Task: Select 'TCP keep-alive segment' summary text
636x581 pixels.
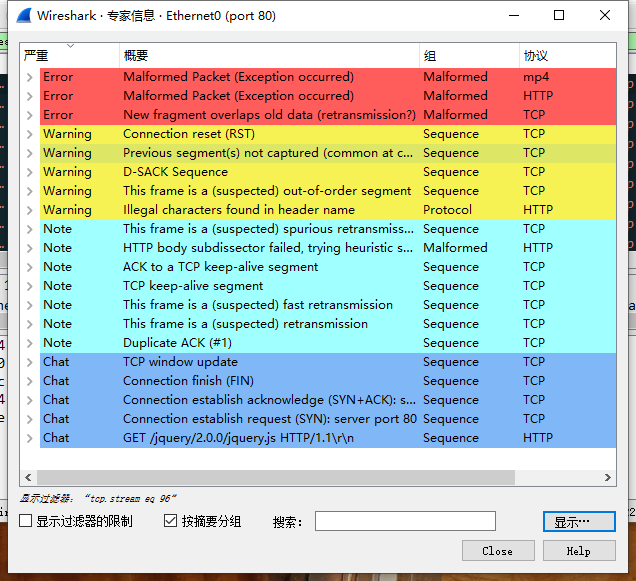Action: 193,286
